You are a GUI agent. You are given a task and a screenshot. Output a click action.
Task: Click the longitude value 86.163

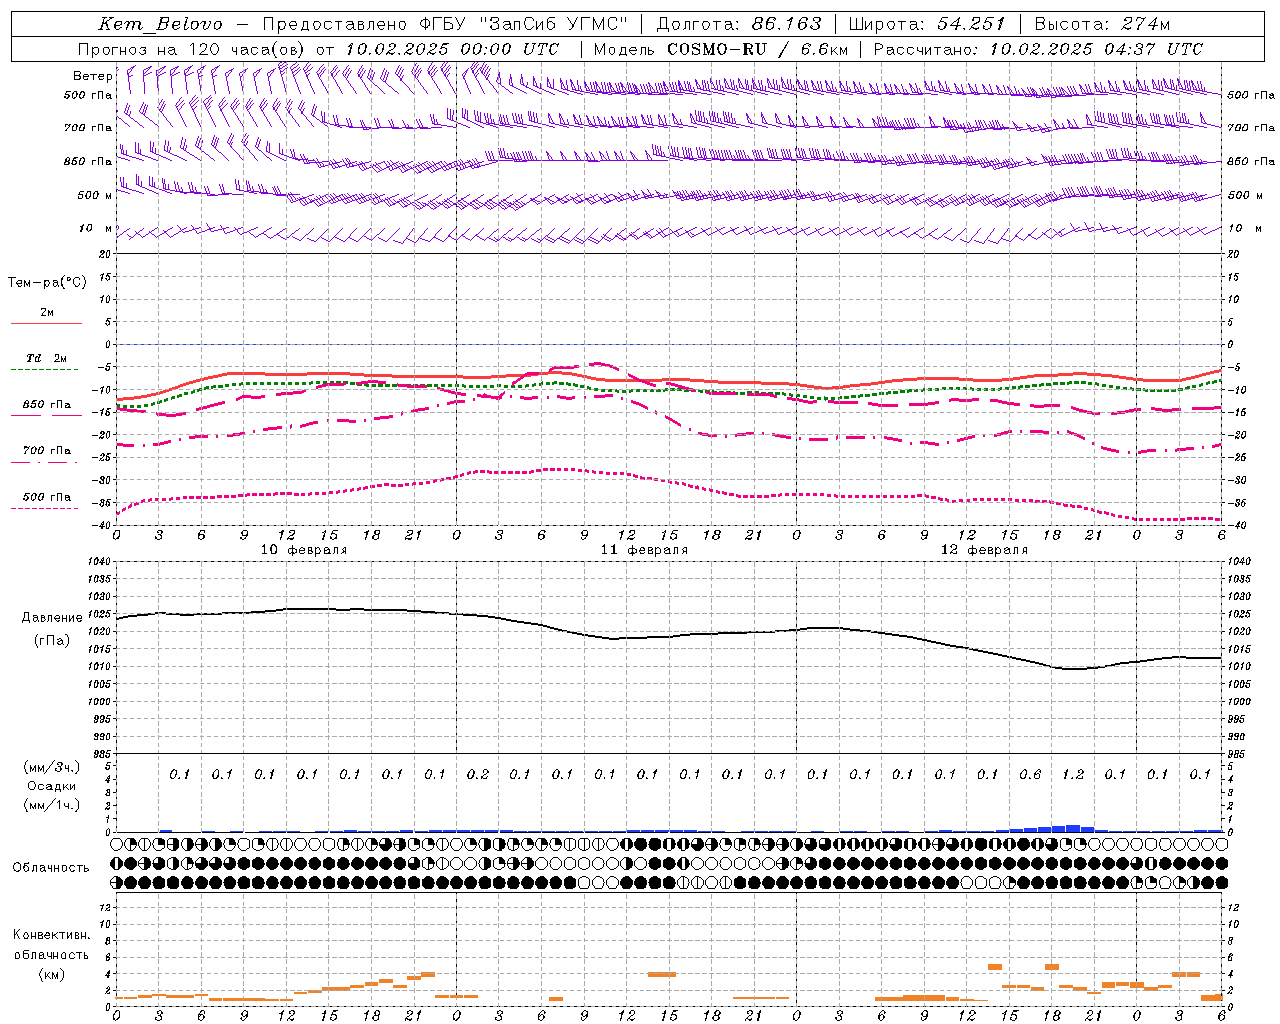click(786, 24)
